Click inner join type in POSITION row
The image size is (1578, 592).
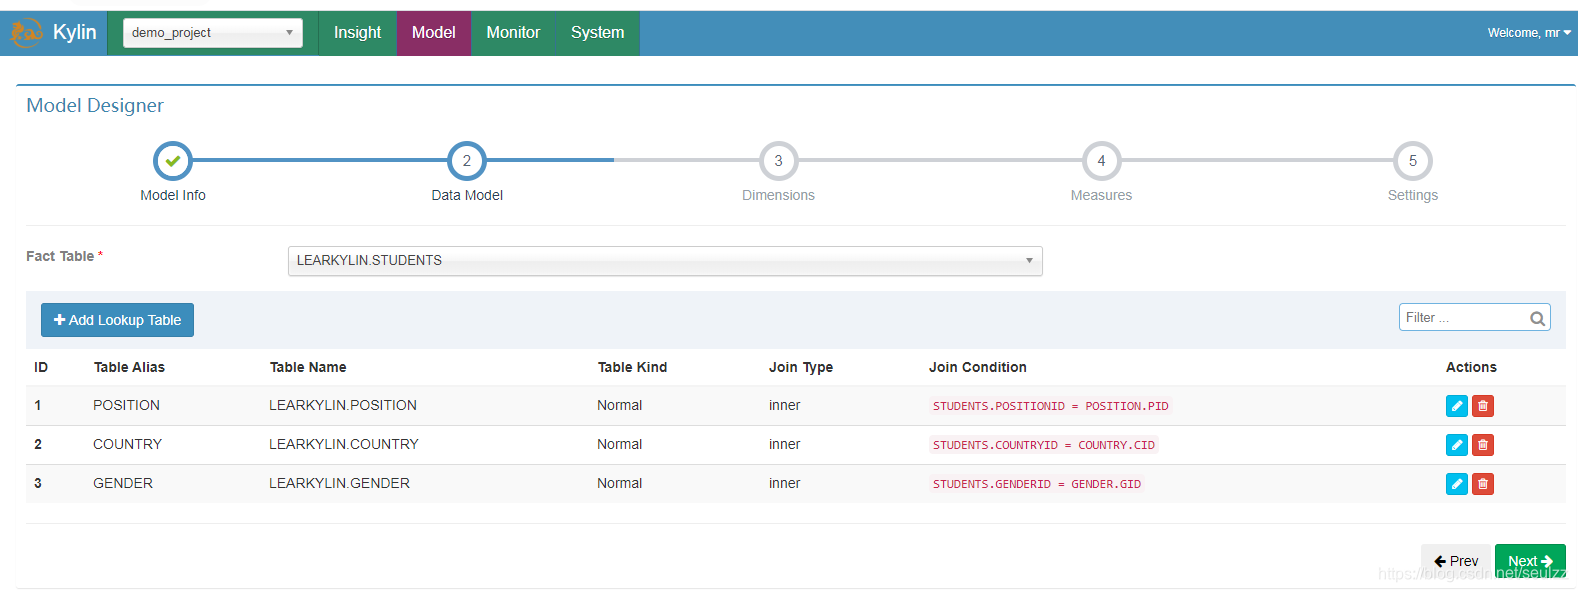[784, 405]
